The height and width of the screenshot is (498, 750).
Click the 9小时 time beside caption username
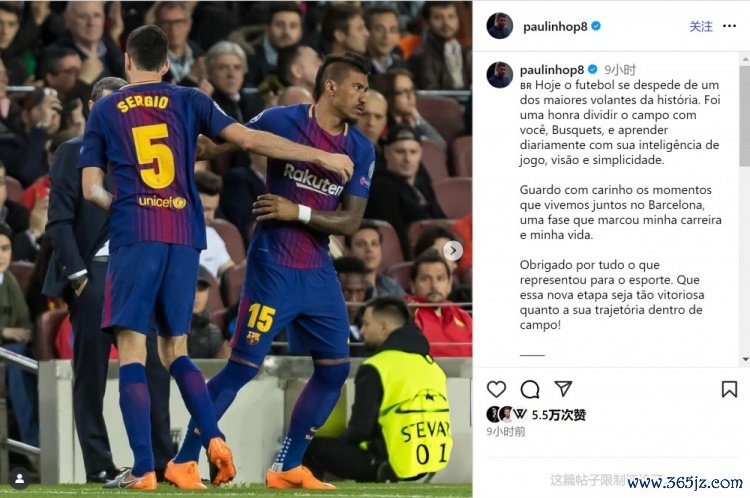620,70
